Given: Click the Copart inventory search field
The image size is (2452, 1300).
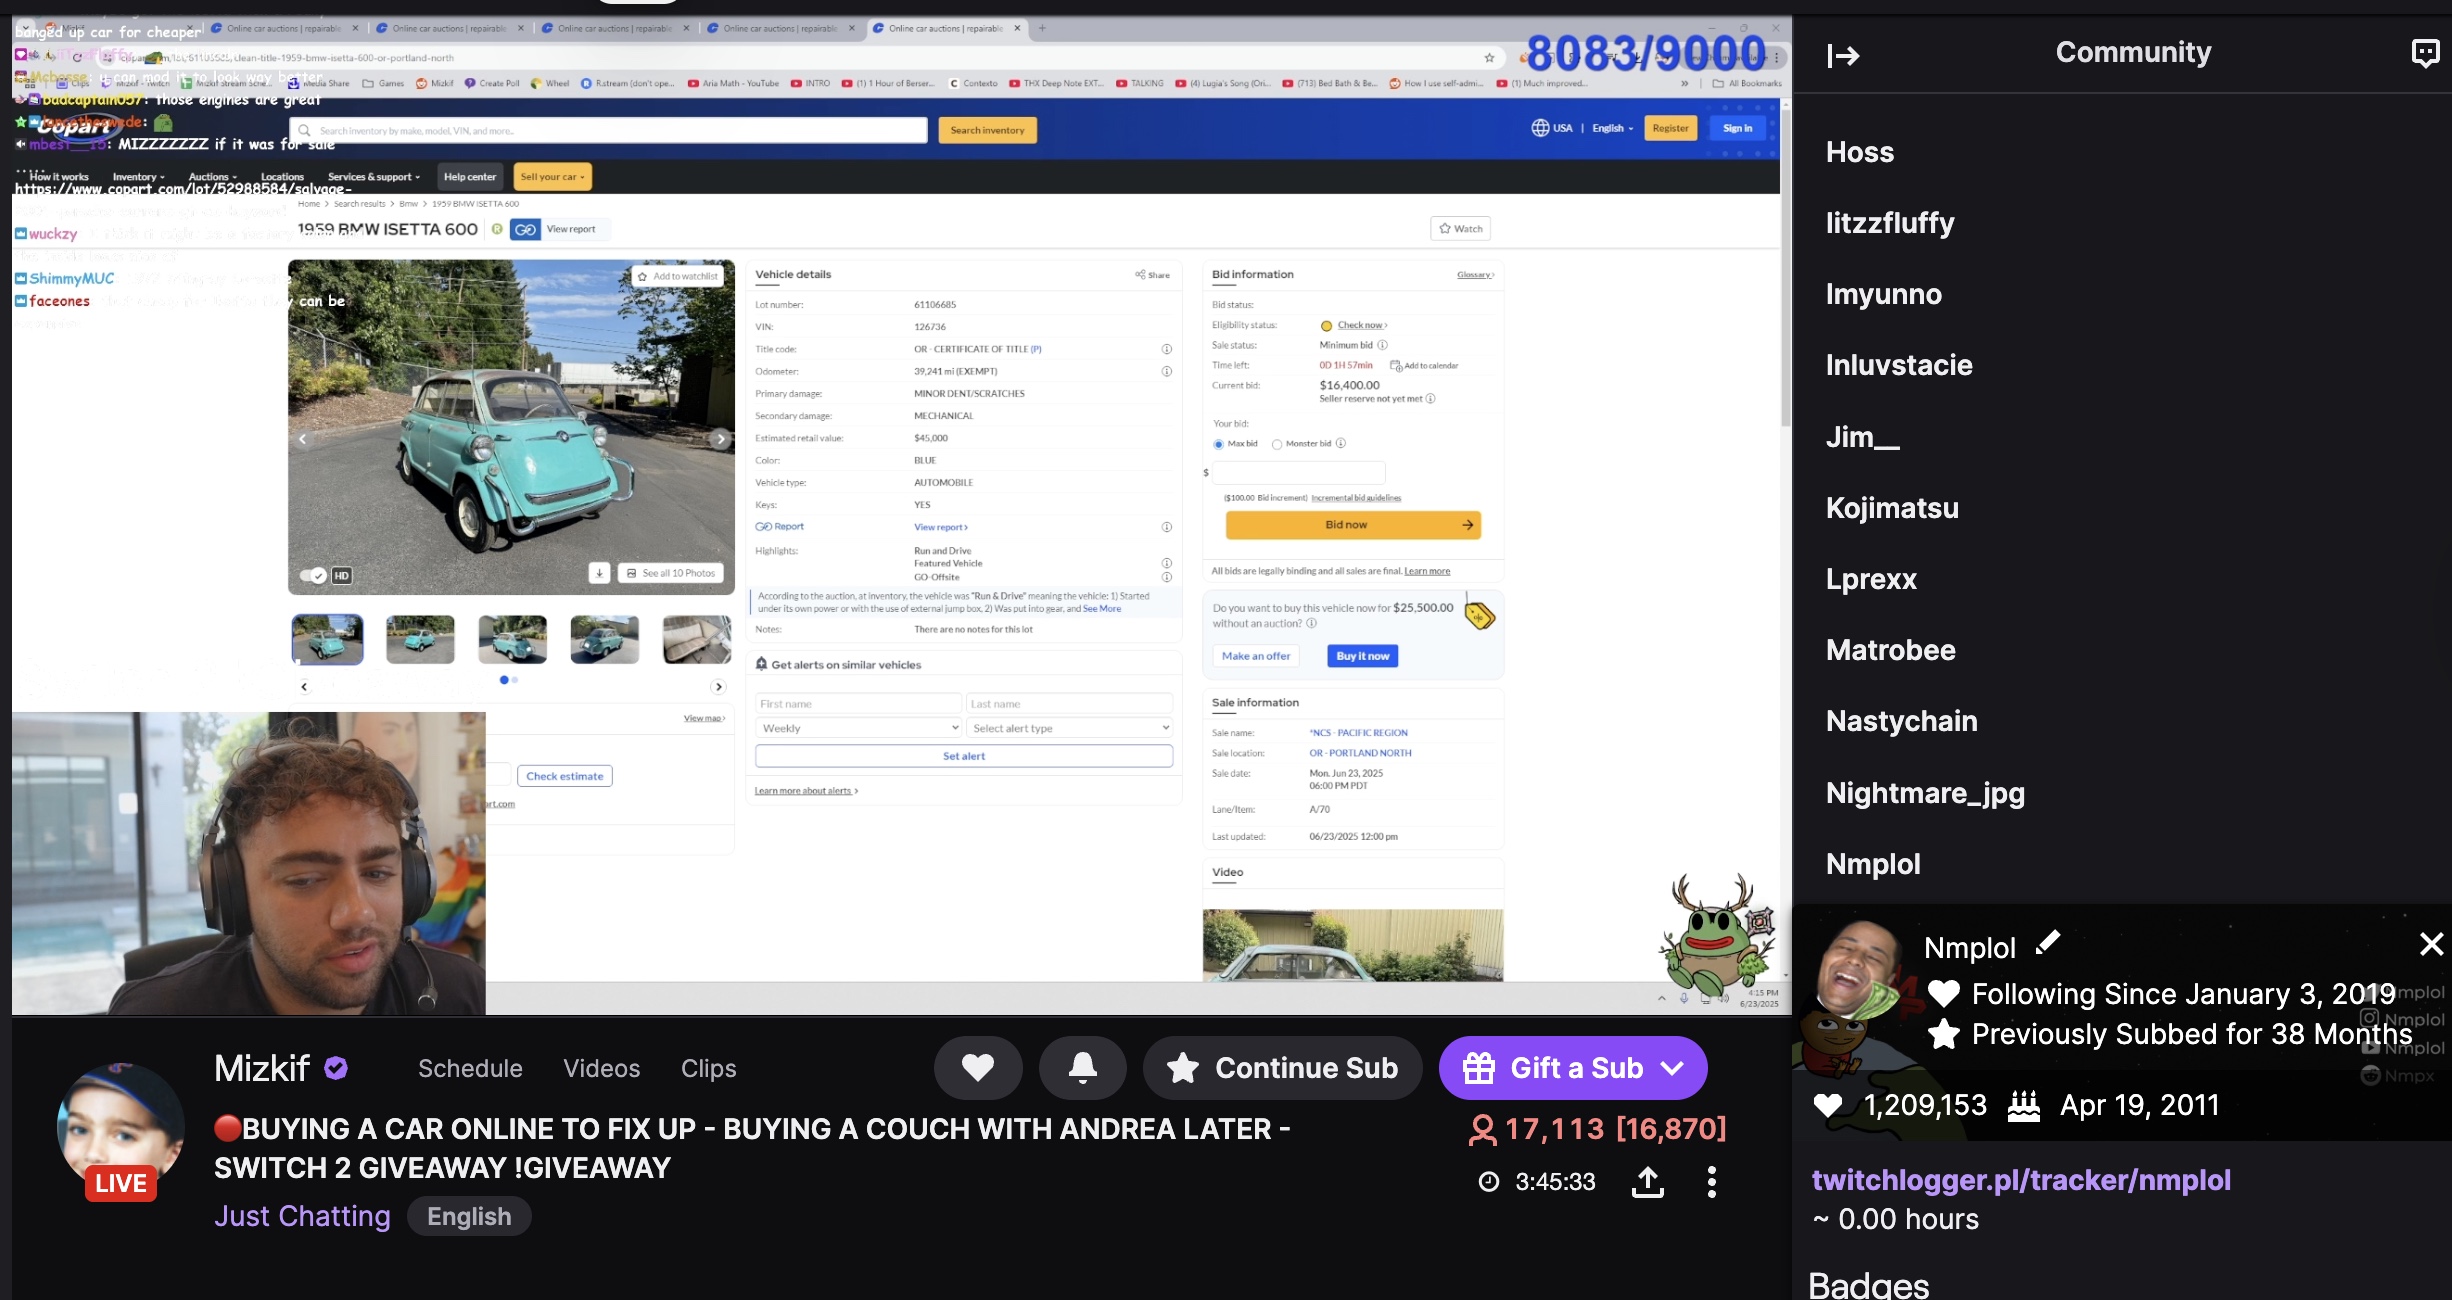Looking at the screenshot, I should 608,130.
